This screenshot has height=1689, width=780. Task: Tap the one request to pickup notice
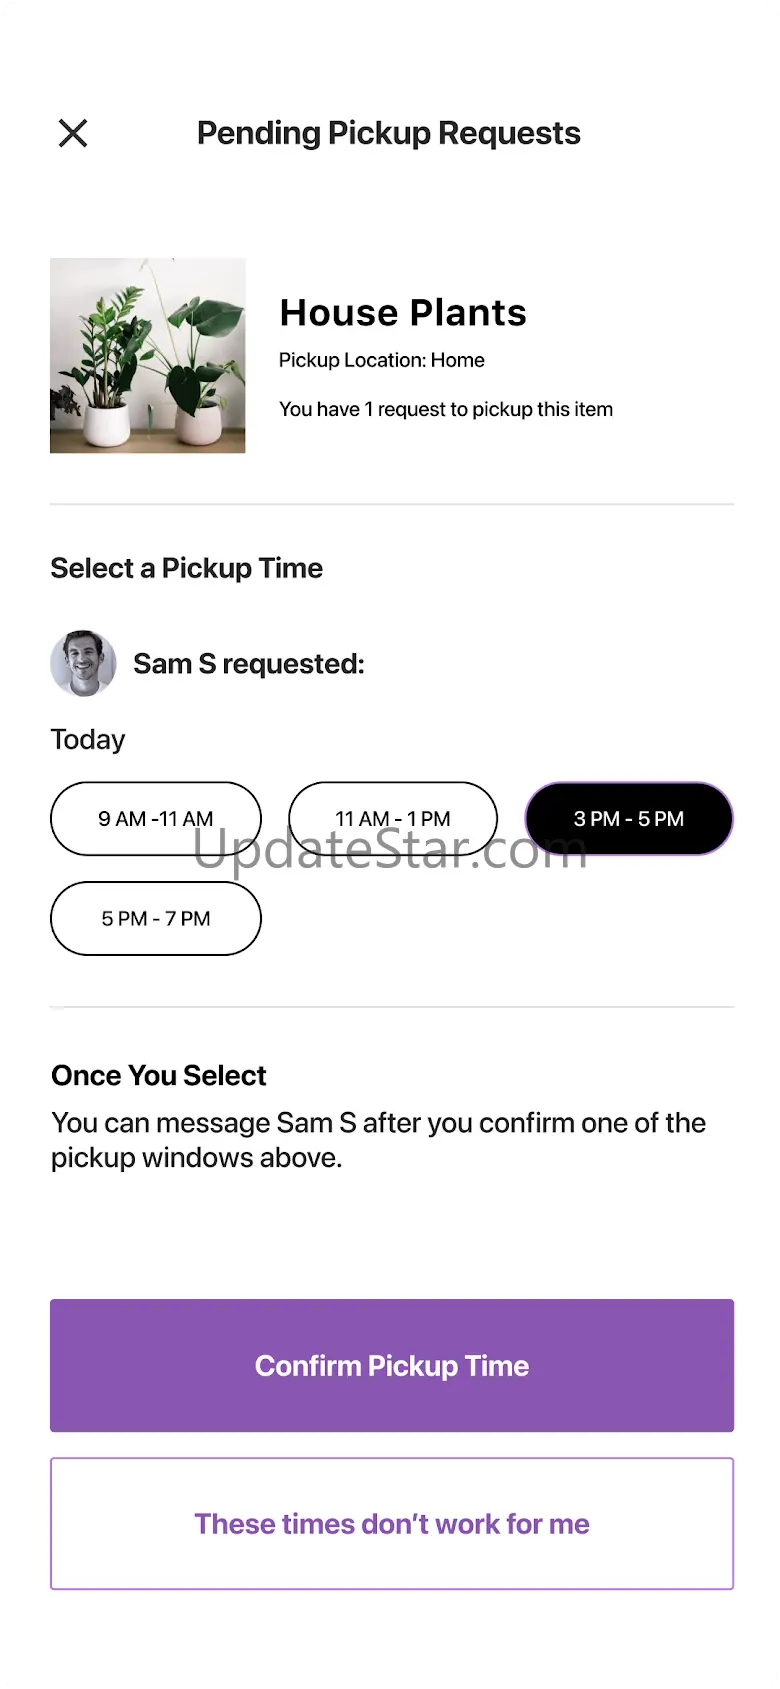[x=446, y=409]
